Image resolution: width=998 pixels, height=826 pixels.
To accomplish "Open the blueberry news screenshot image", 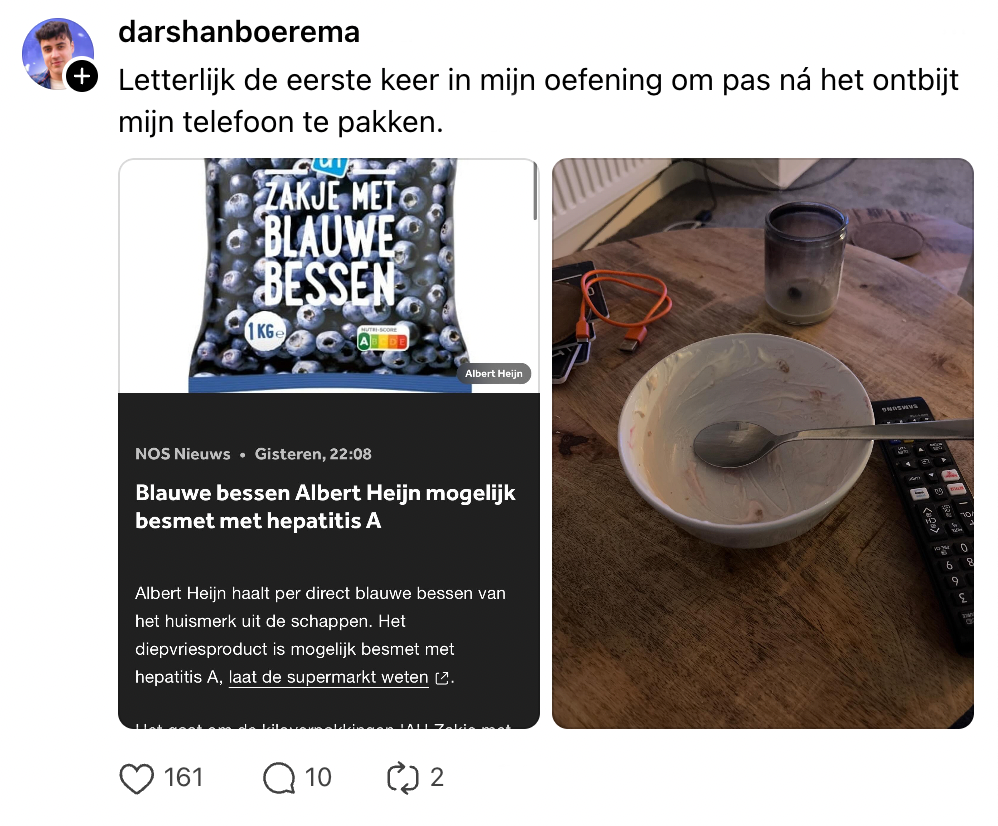I will click(x=329, y=444).
